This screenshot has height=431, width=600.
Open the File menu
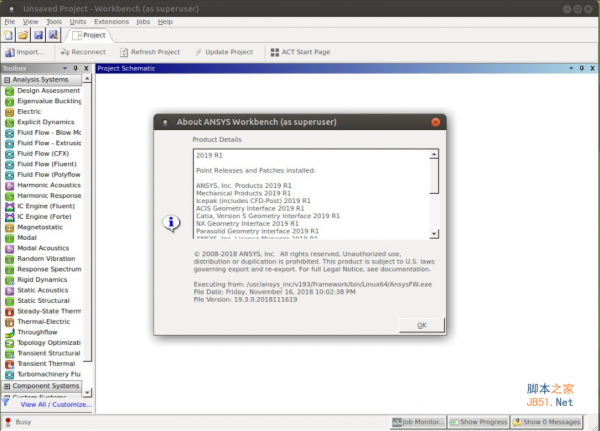[x=10, y=22]
